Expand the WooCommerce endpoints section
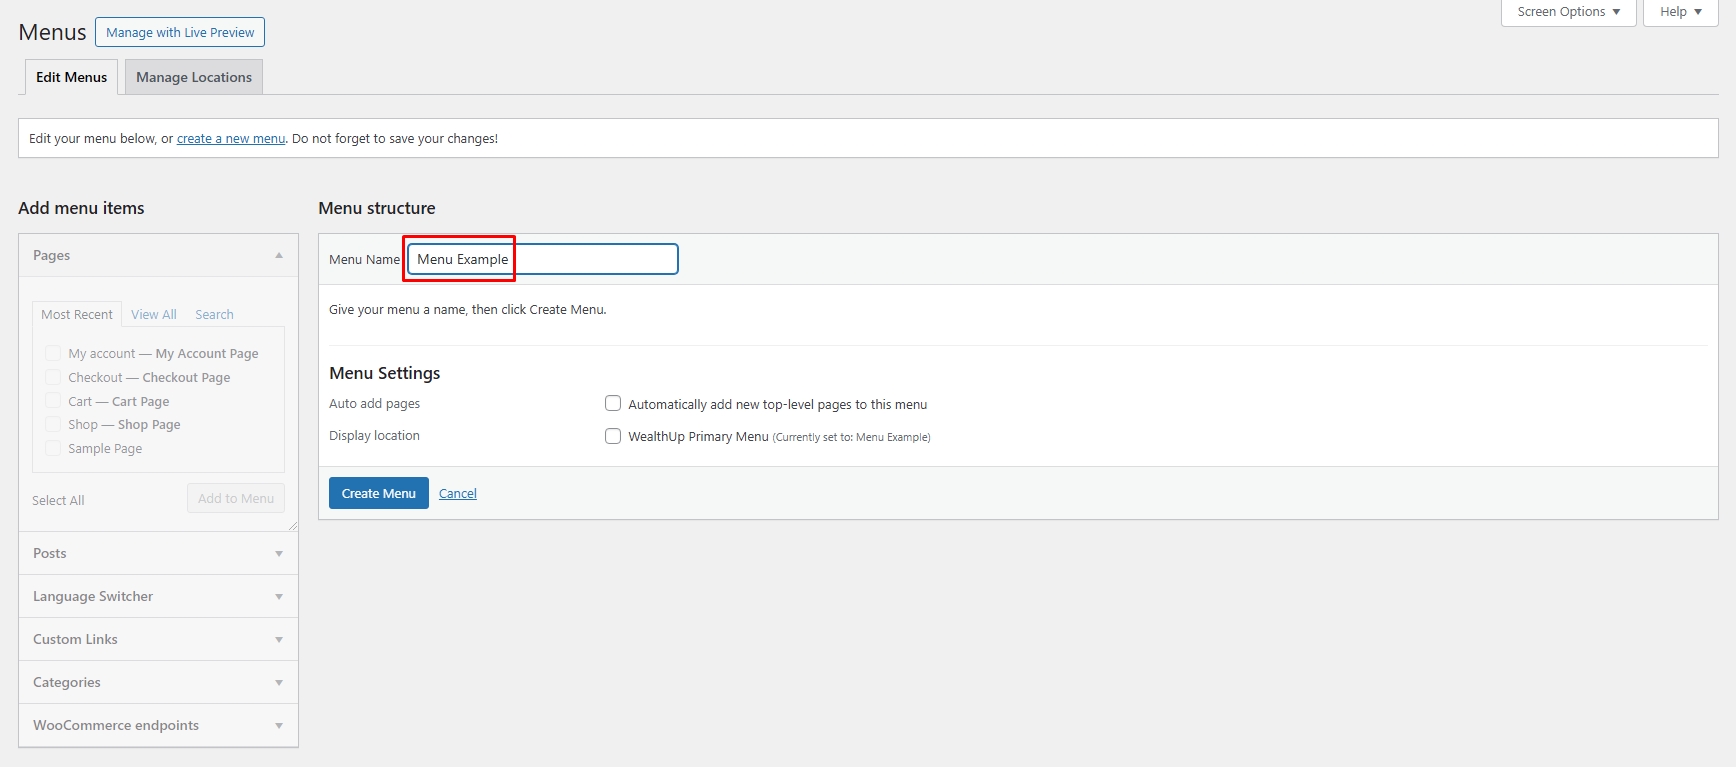The image size is (1736, 767). click(279, 726)
